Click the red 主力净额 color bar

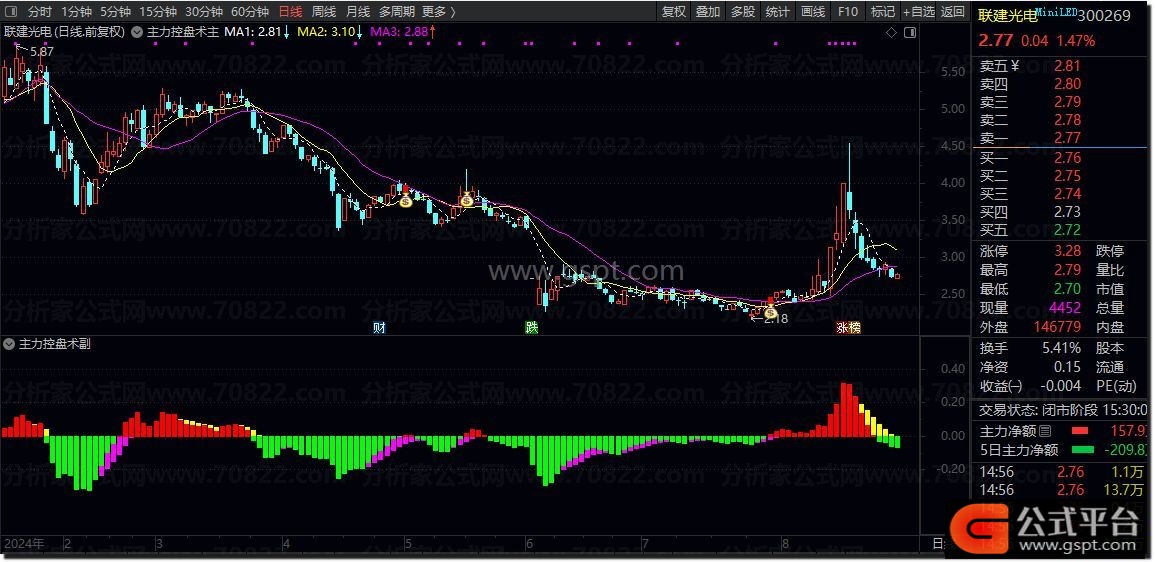pos(1079,430)
